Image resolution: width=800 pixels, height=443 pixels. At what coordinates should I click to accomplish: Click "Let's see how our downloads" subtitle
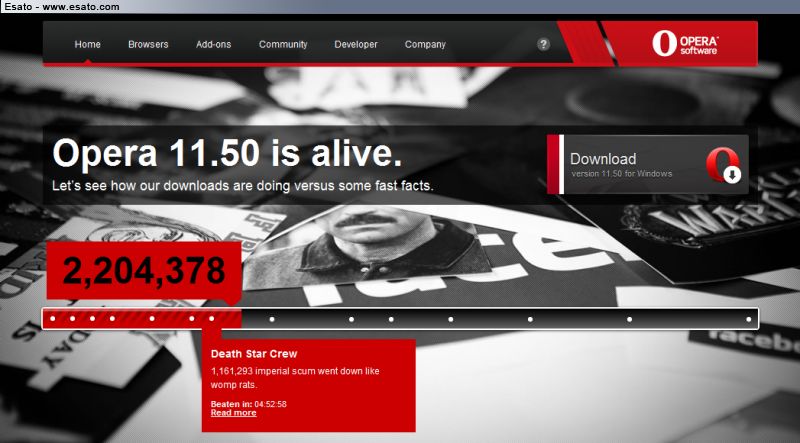[x=242, y=186]
